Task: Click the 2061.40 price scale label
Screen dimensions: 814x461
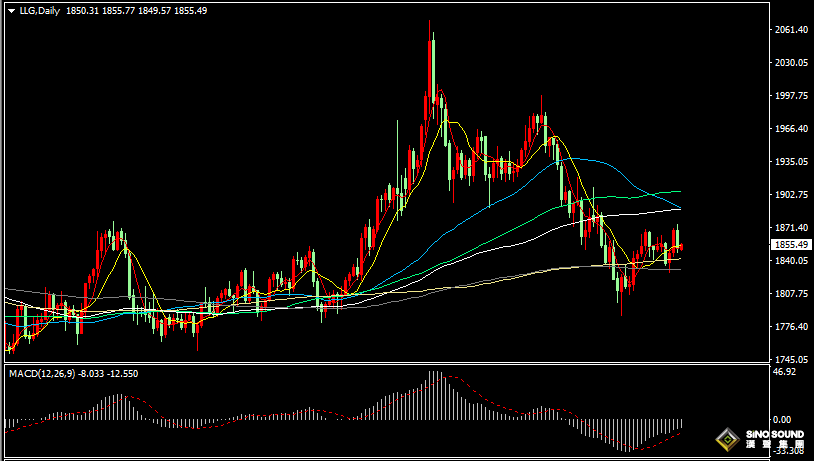Action: coord(791,30)
